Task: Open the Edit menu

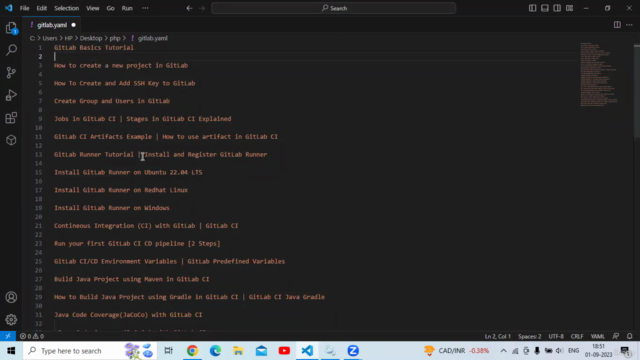Action: click(x=41, y=8)
